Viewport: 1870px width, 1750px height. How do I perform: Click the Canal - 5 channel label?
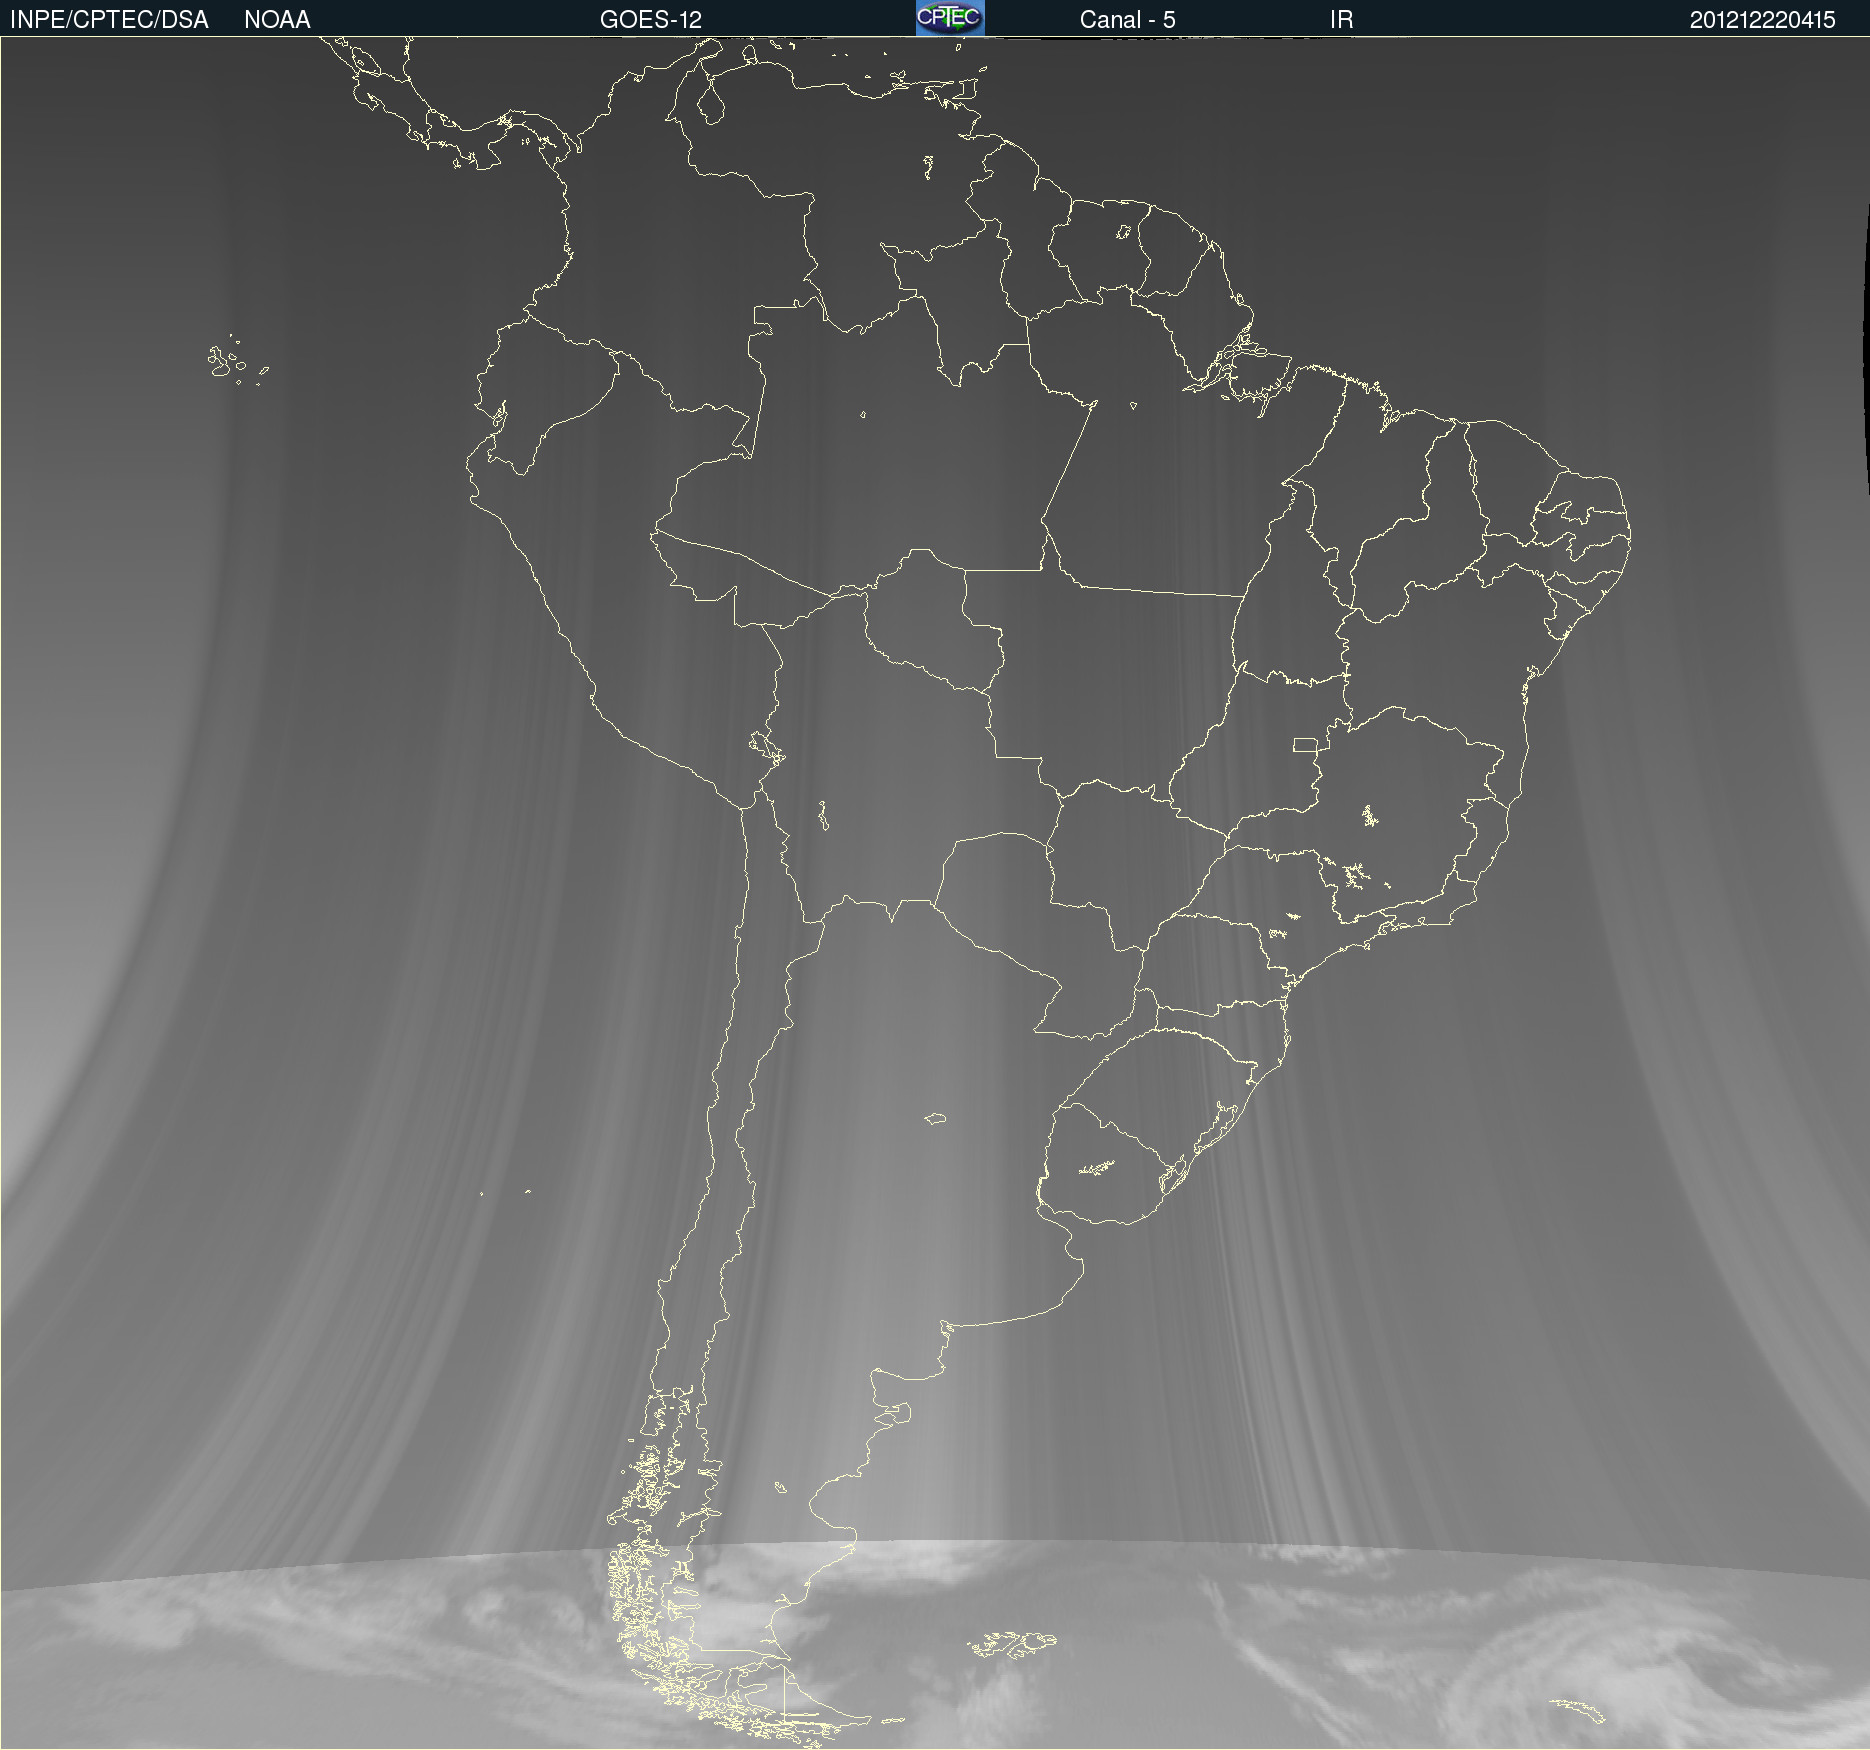click(1128, 20)
